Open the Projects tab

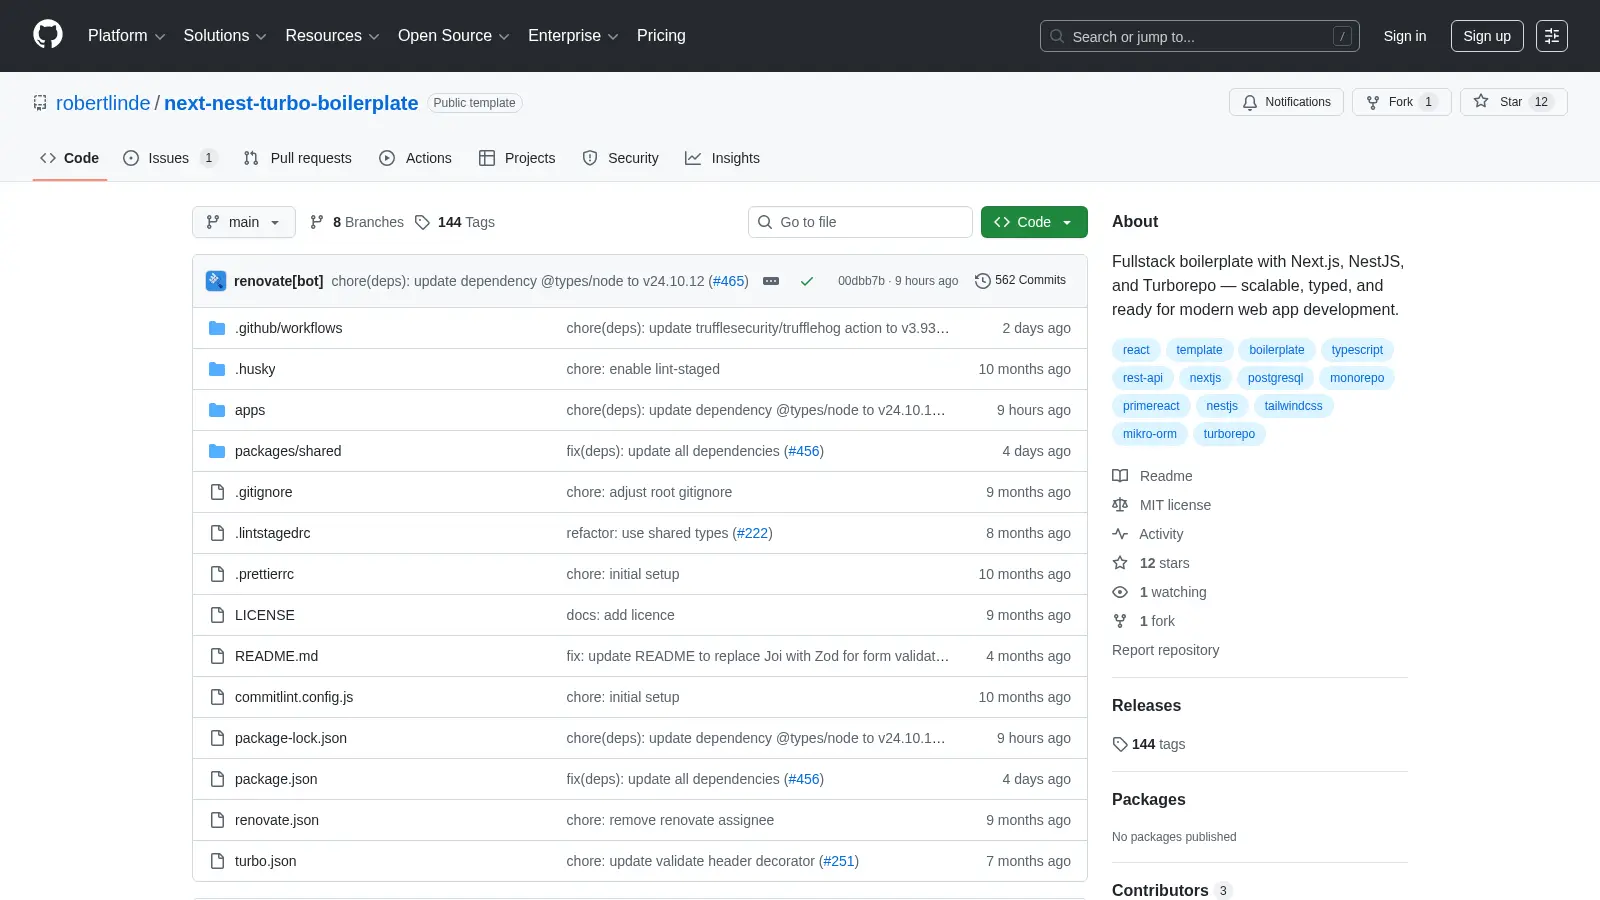click(x=517, y=158)
